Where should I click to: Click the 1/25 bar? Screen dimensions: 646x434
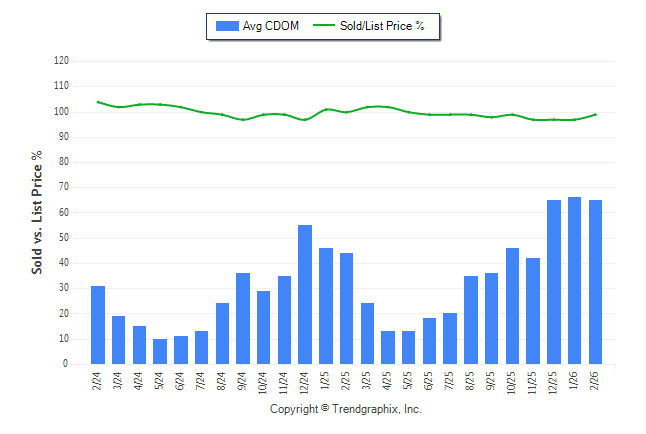[326, 306]
